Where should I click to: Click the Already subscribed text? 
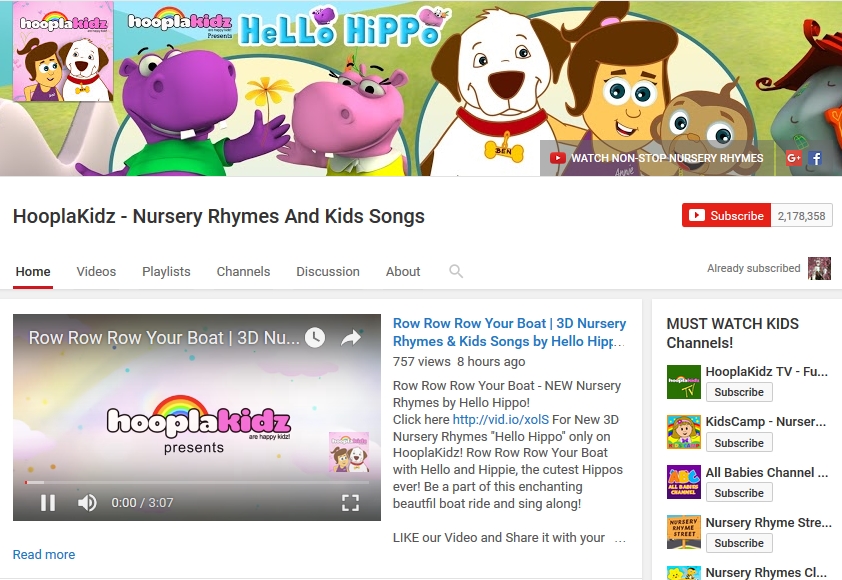click(x=753, y=268)
